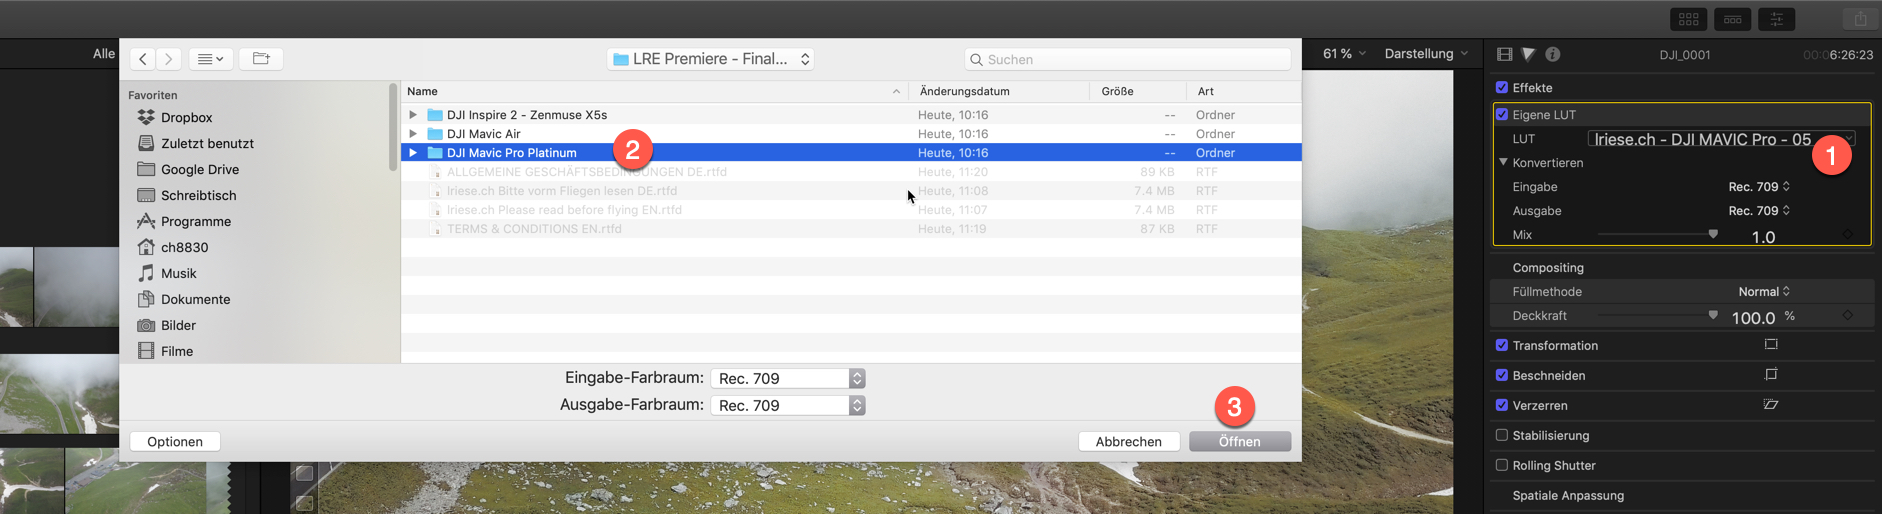Create a new folder in dialog

261,59
